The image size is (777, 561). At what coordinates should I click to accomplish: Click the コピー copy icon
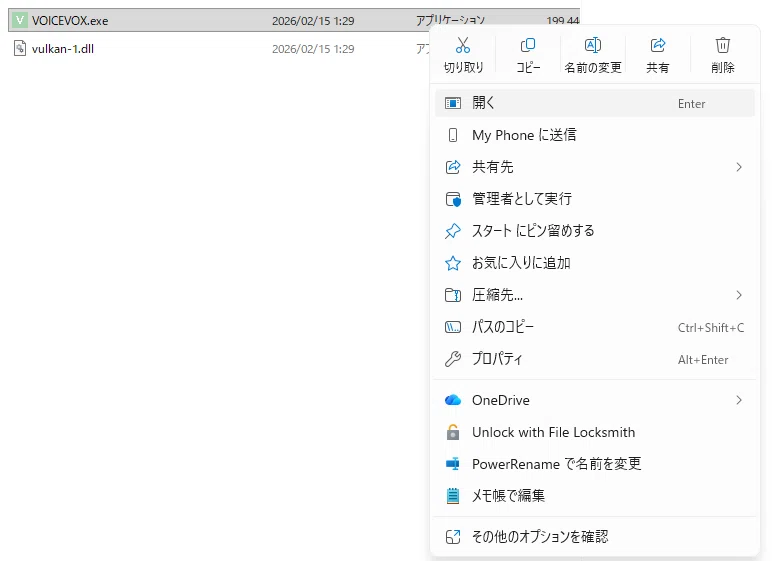coord(528,45)
